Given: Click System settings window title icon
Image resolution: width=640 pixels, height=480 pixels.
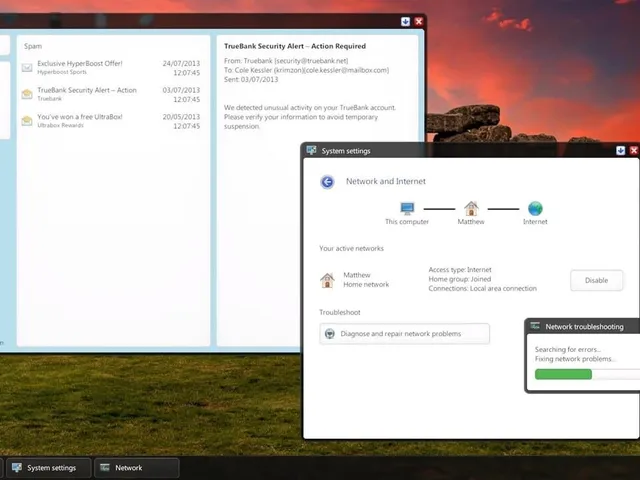Looking at the screenshot, I should click(311, 150).
